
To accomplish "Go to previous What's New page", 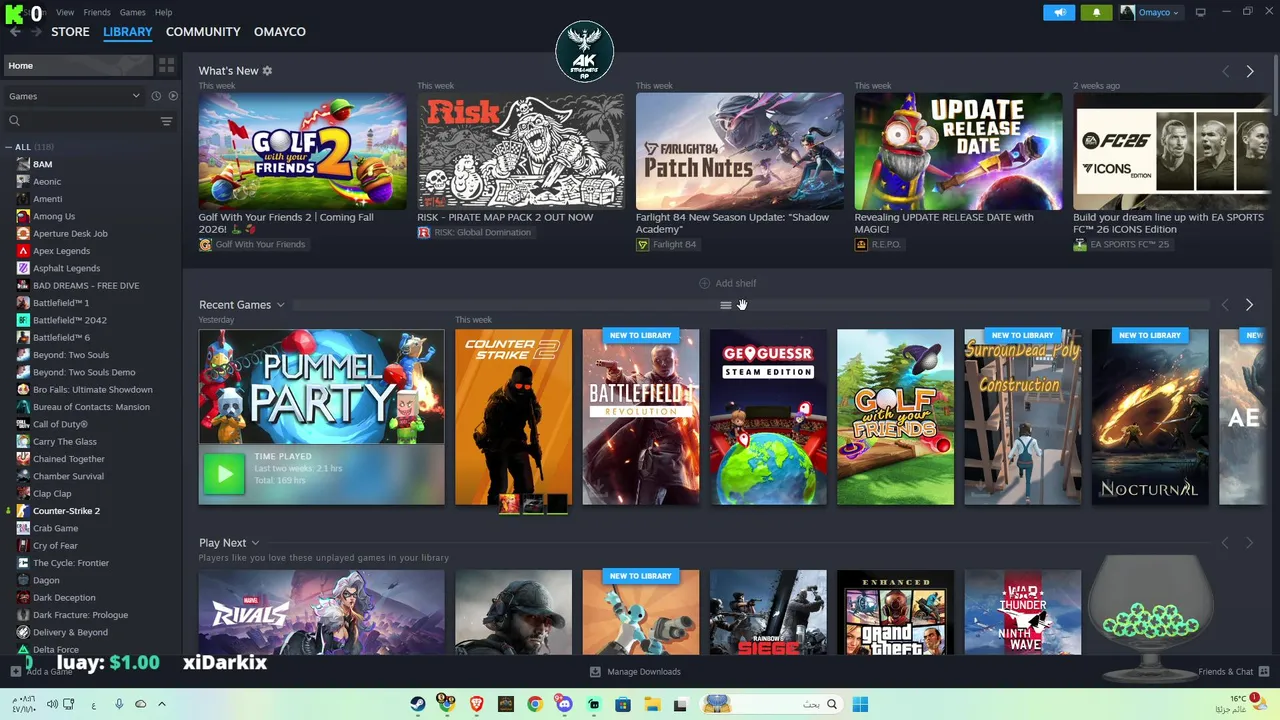I will (x=1225, y=71).
